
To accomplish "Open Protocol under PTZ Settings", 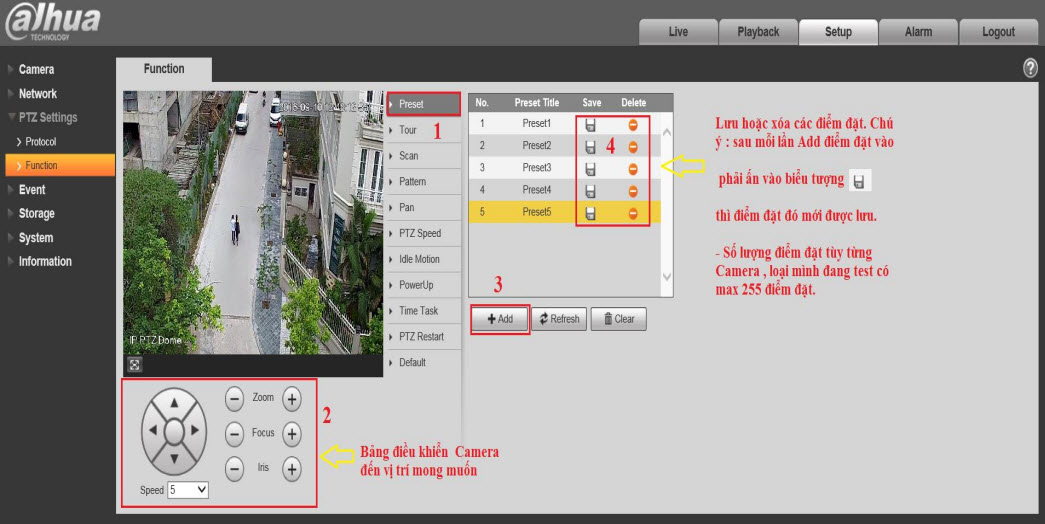I will [41, 142].
